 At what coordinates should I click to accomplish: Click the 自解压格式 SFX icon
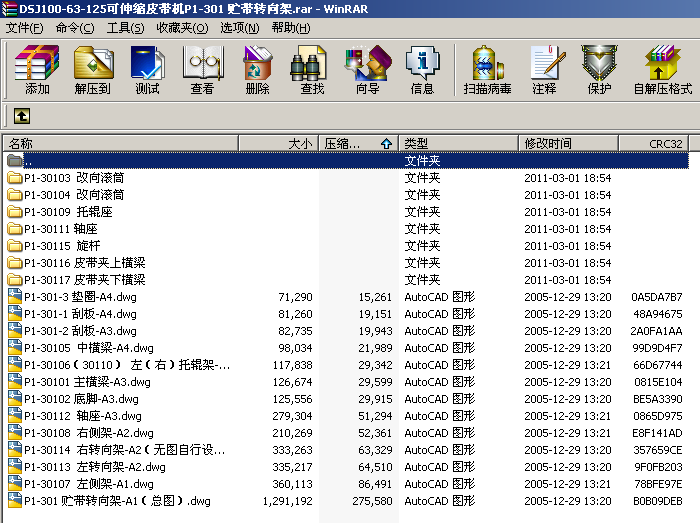click(662, 68)
